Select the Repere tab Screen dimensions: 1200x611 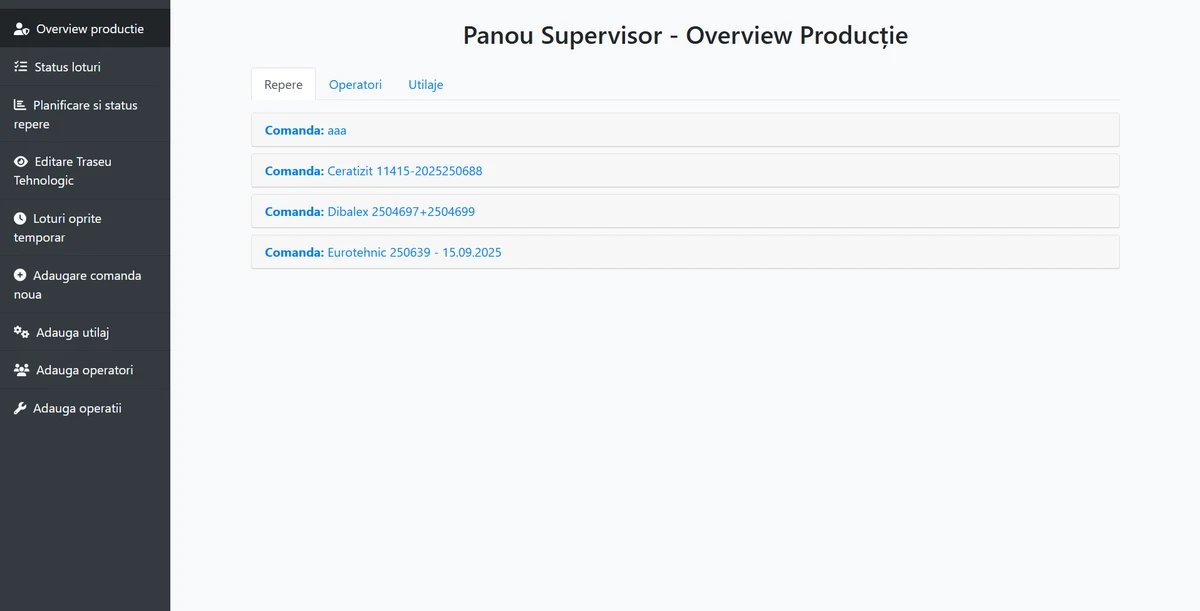click(x=283, y=85)
